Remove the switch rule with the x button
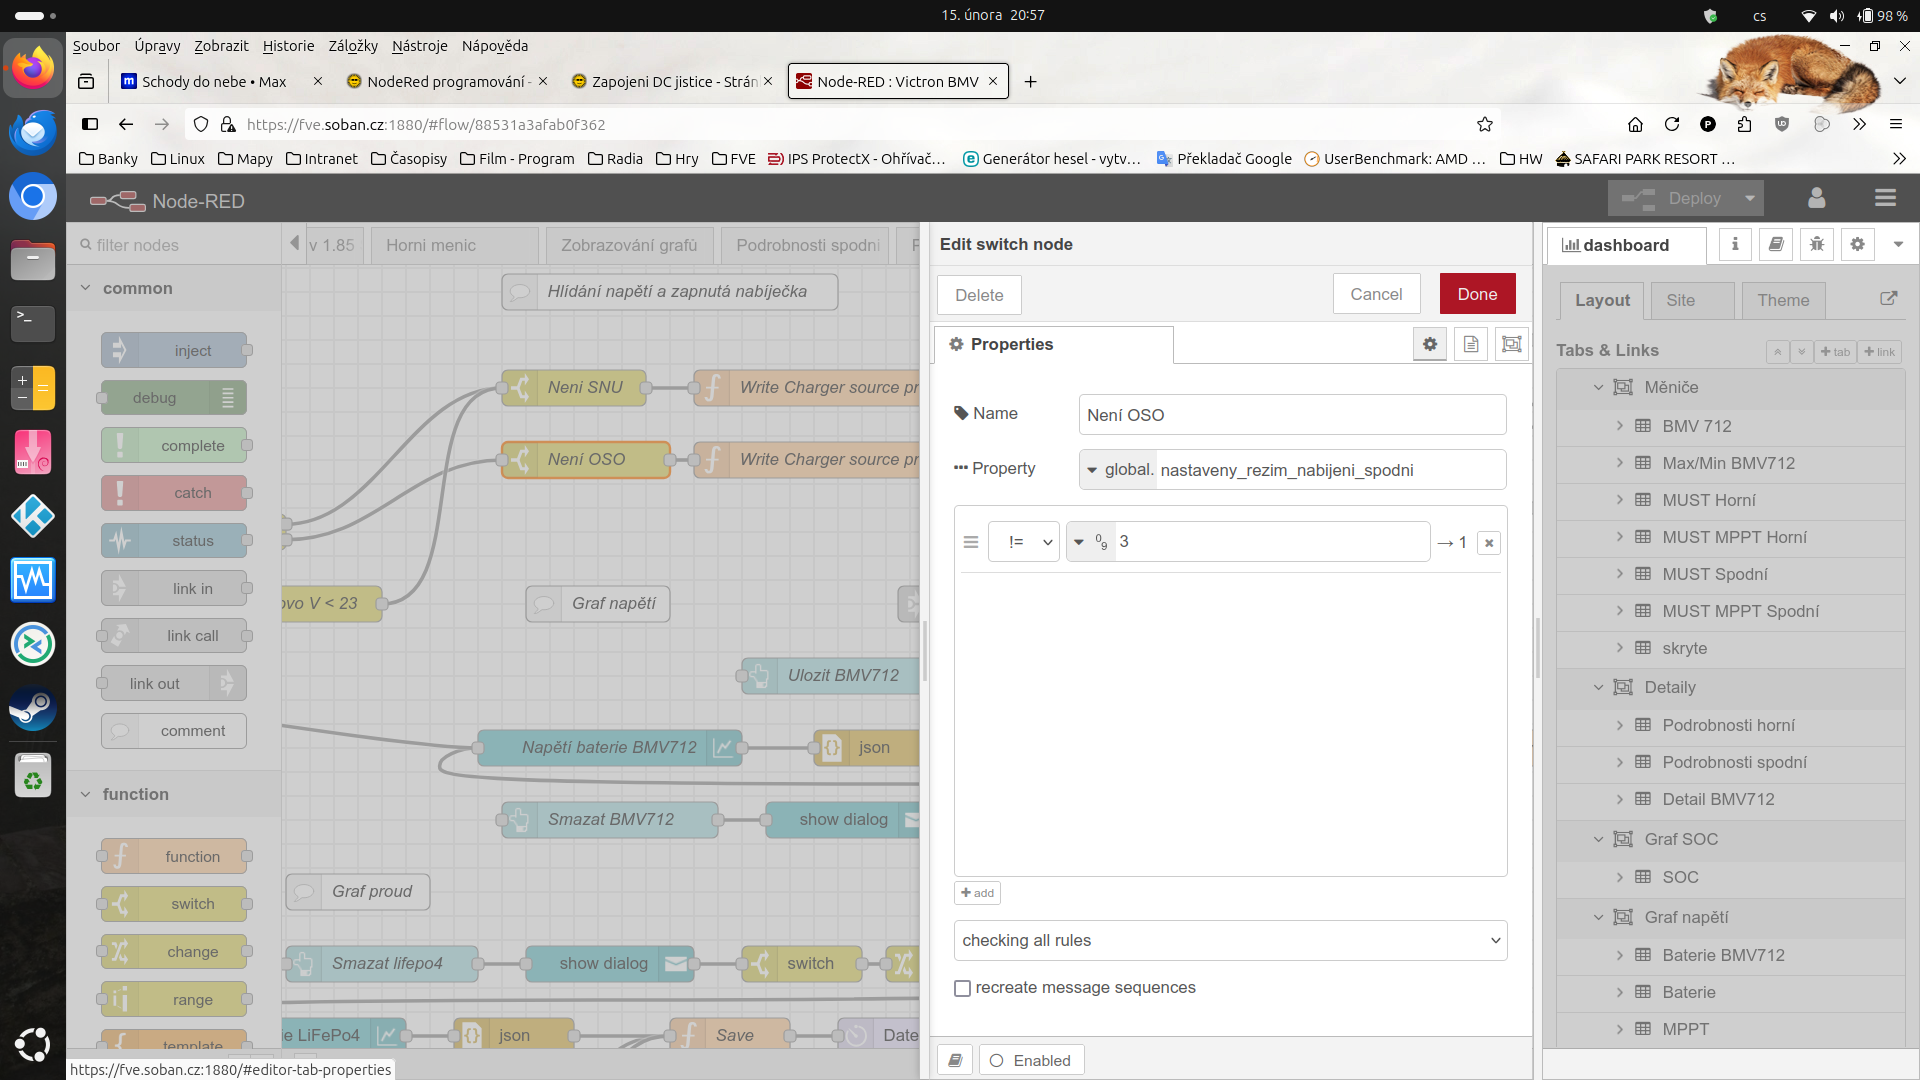This screenshot has width=1920, height=1080. pyautogui.click(x=1489, y=543)
